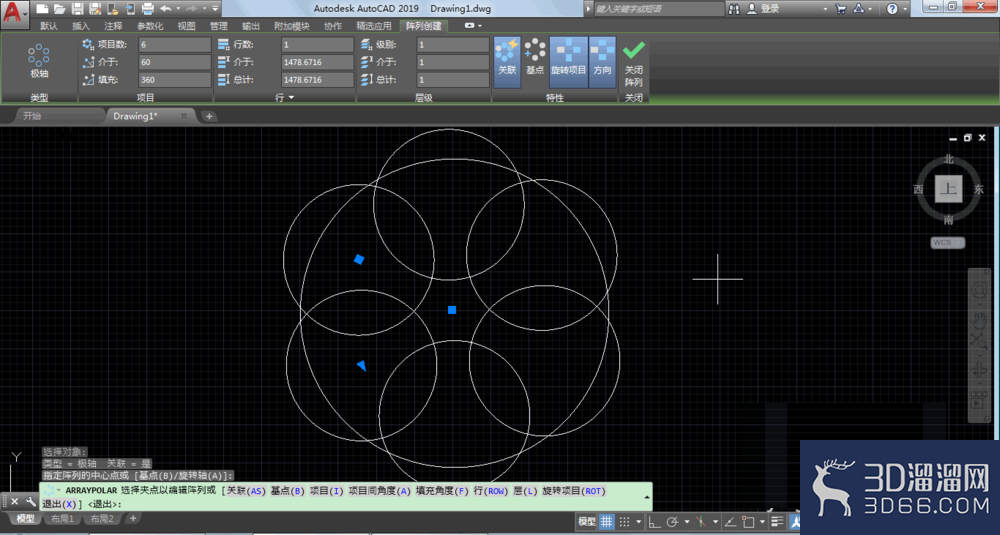Toggle the Direction (方向) button

click(x=602, y=62)
